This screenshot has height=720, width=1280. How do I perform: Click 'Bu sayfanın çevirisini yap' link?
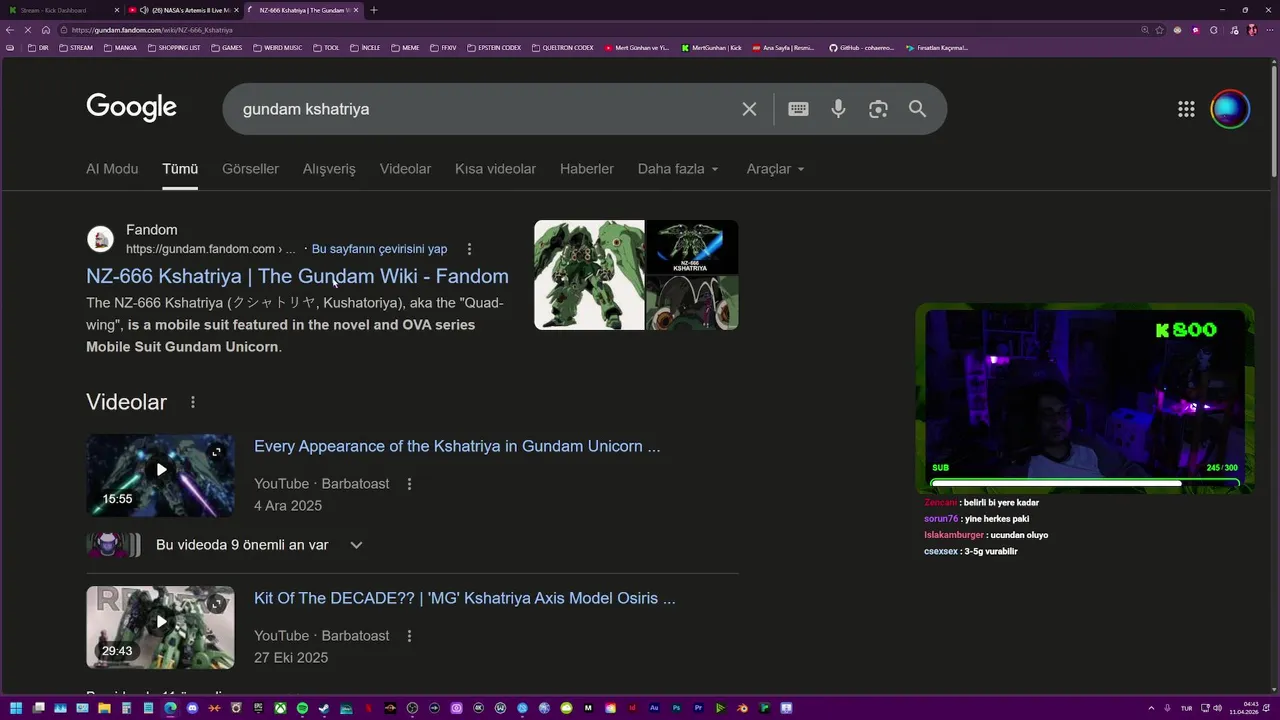coord(379,249)
